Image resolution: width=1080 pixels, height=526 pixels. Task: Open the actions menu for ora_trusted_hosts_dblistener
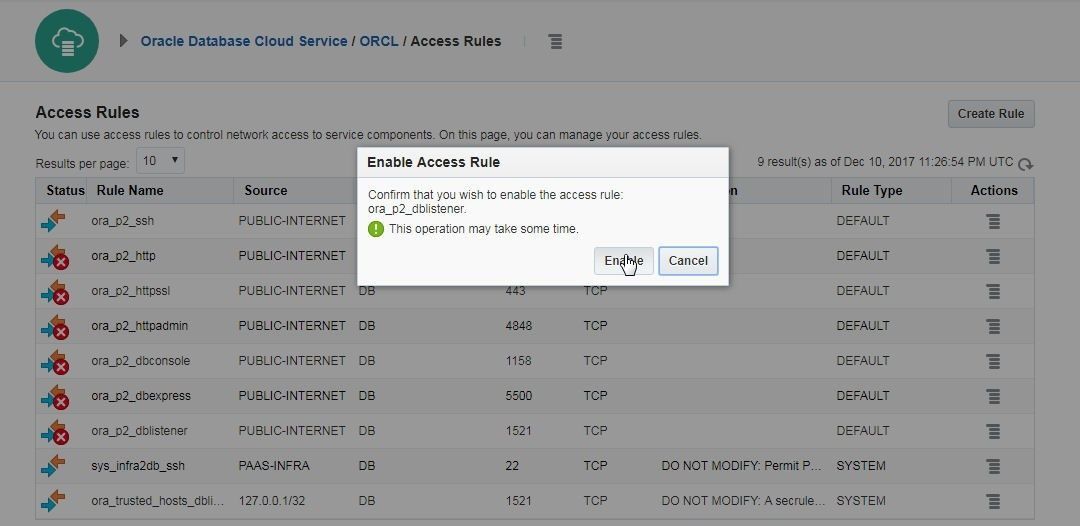(x=993, y=501)
